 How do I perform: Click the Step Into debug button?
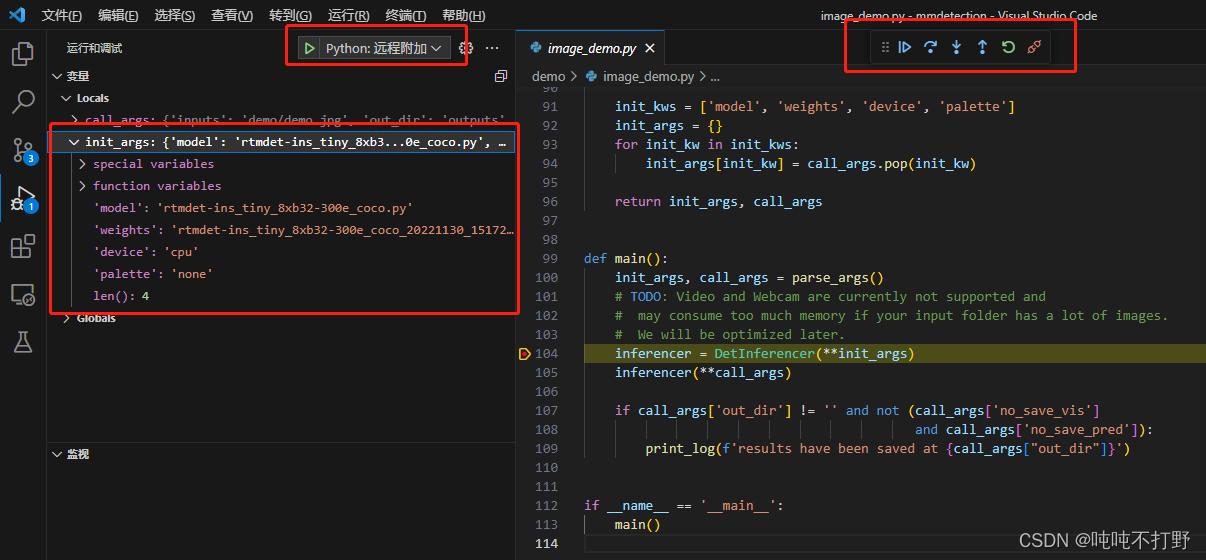pyautogui.click(x=957, y=47)
